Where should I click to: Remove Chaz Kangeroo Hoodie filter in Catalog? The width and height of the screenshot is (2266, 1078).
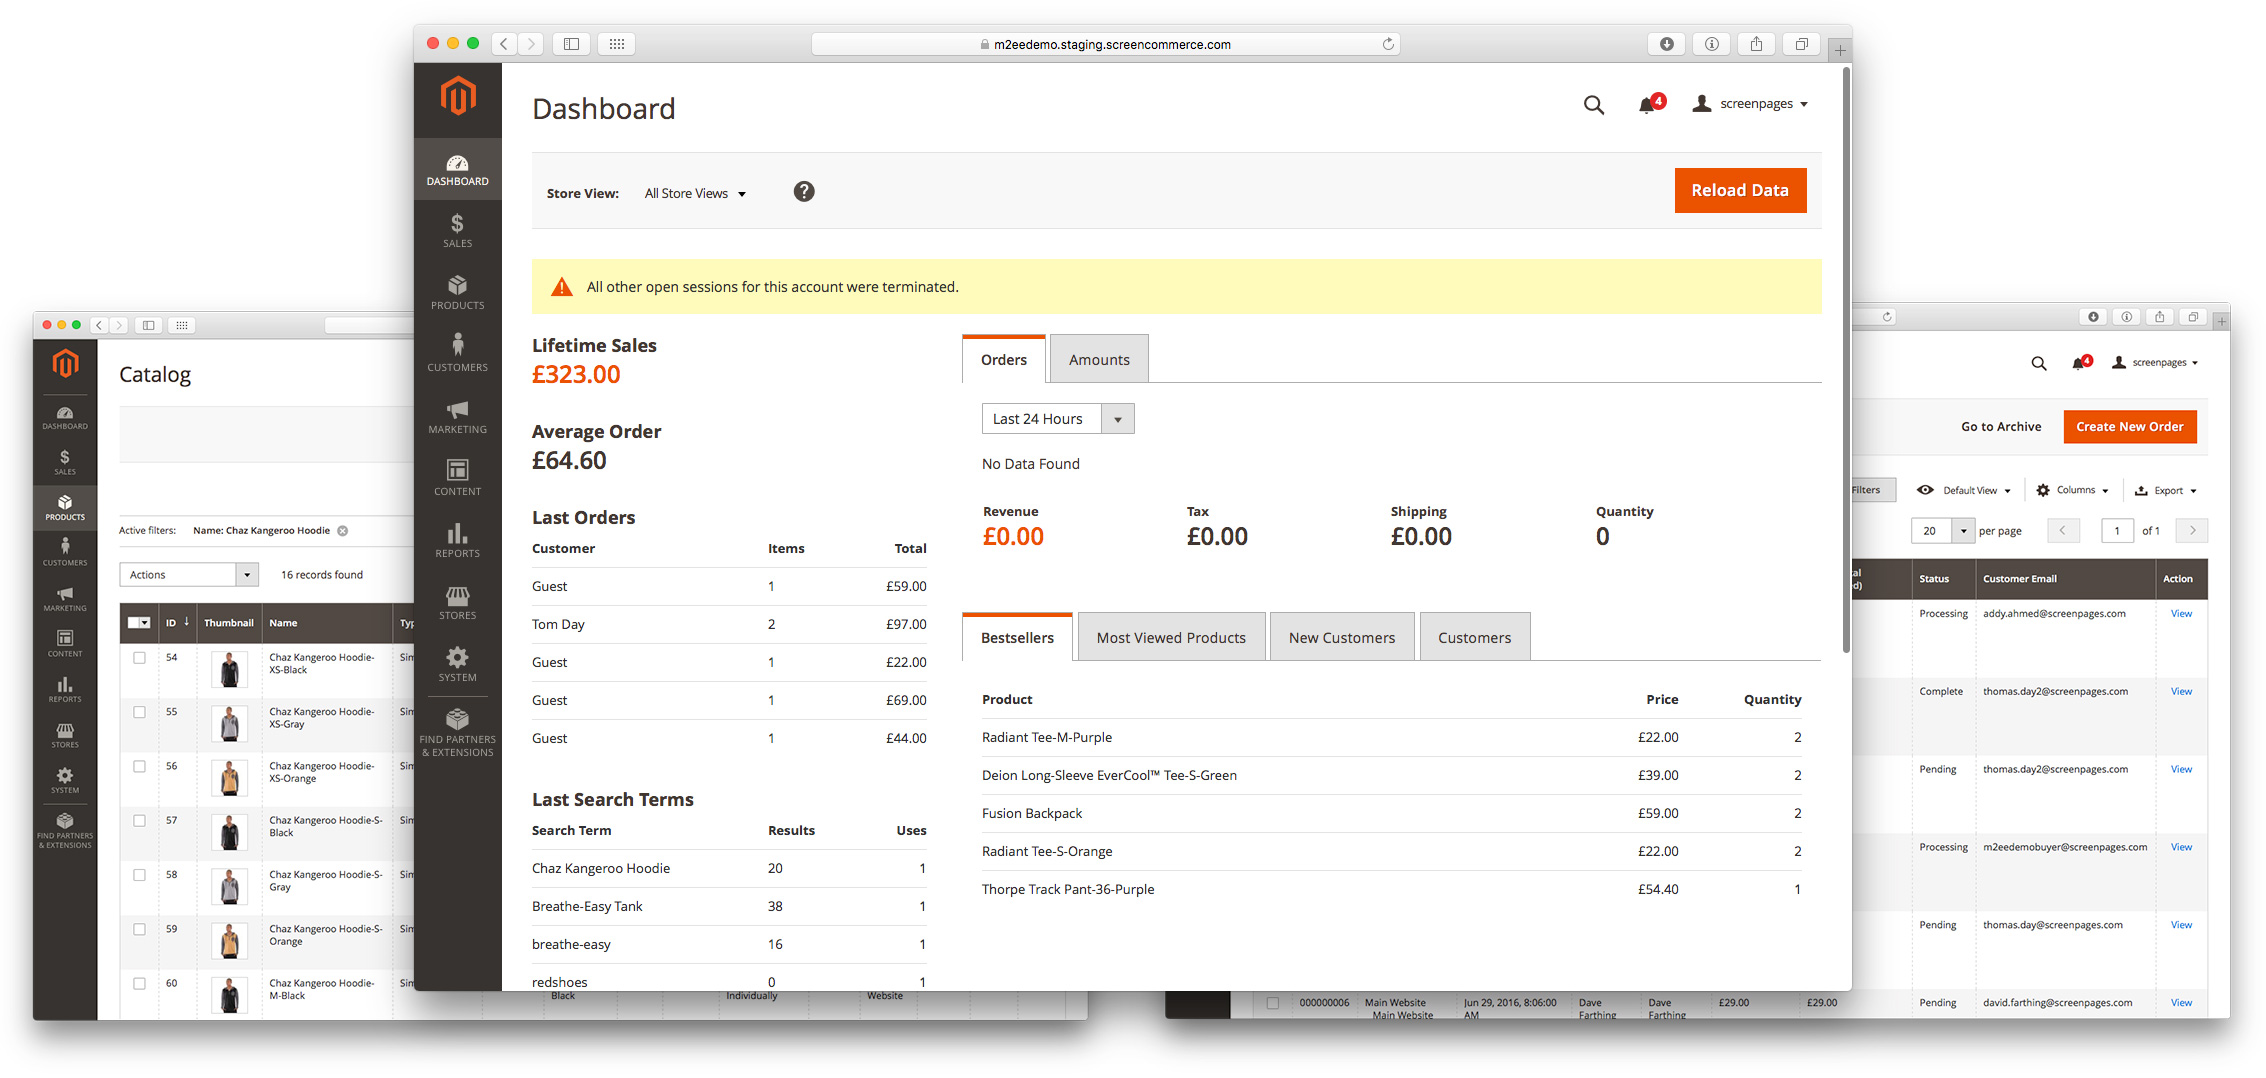[343, 531]
